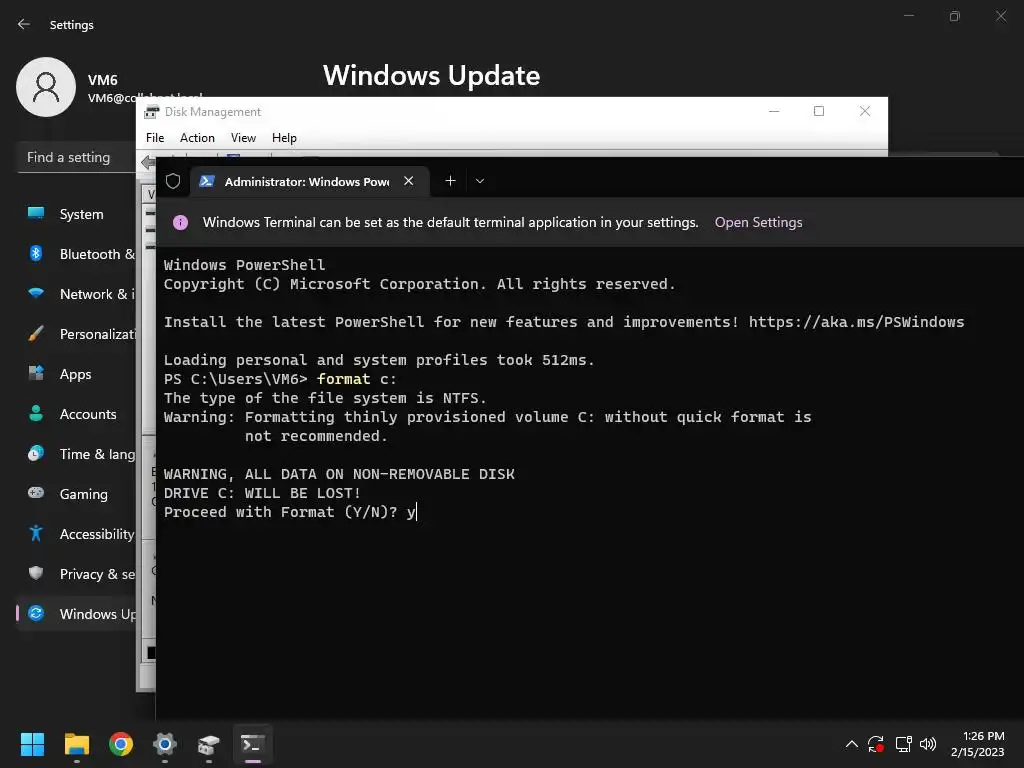Maximize the Disk Management window
The height and width of the screenshot is (768, 1024).
[819, 111]
